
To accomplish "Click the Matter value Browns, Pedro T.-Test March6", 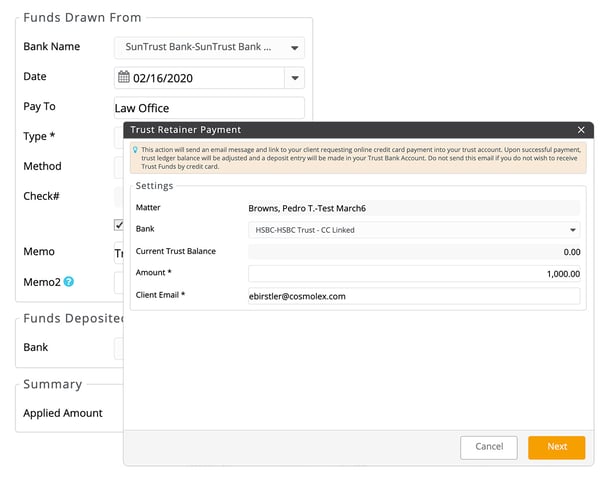I will pyautogui.click(x=307, y=208).
